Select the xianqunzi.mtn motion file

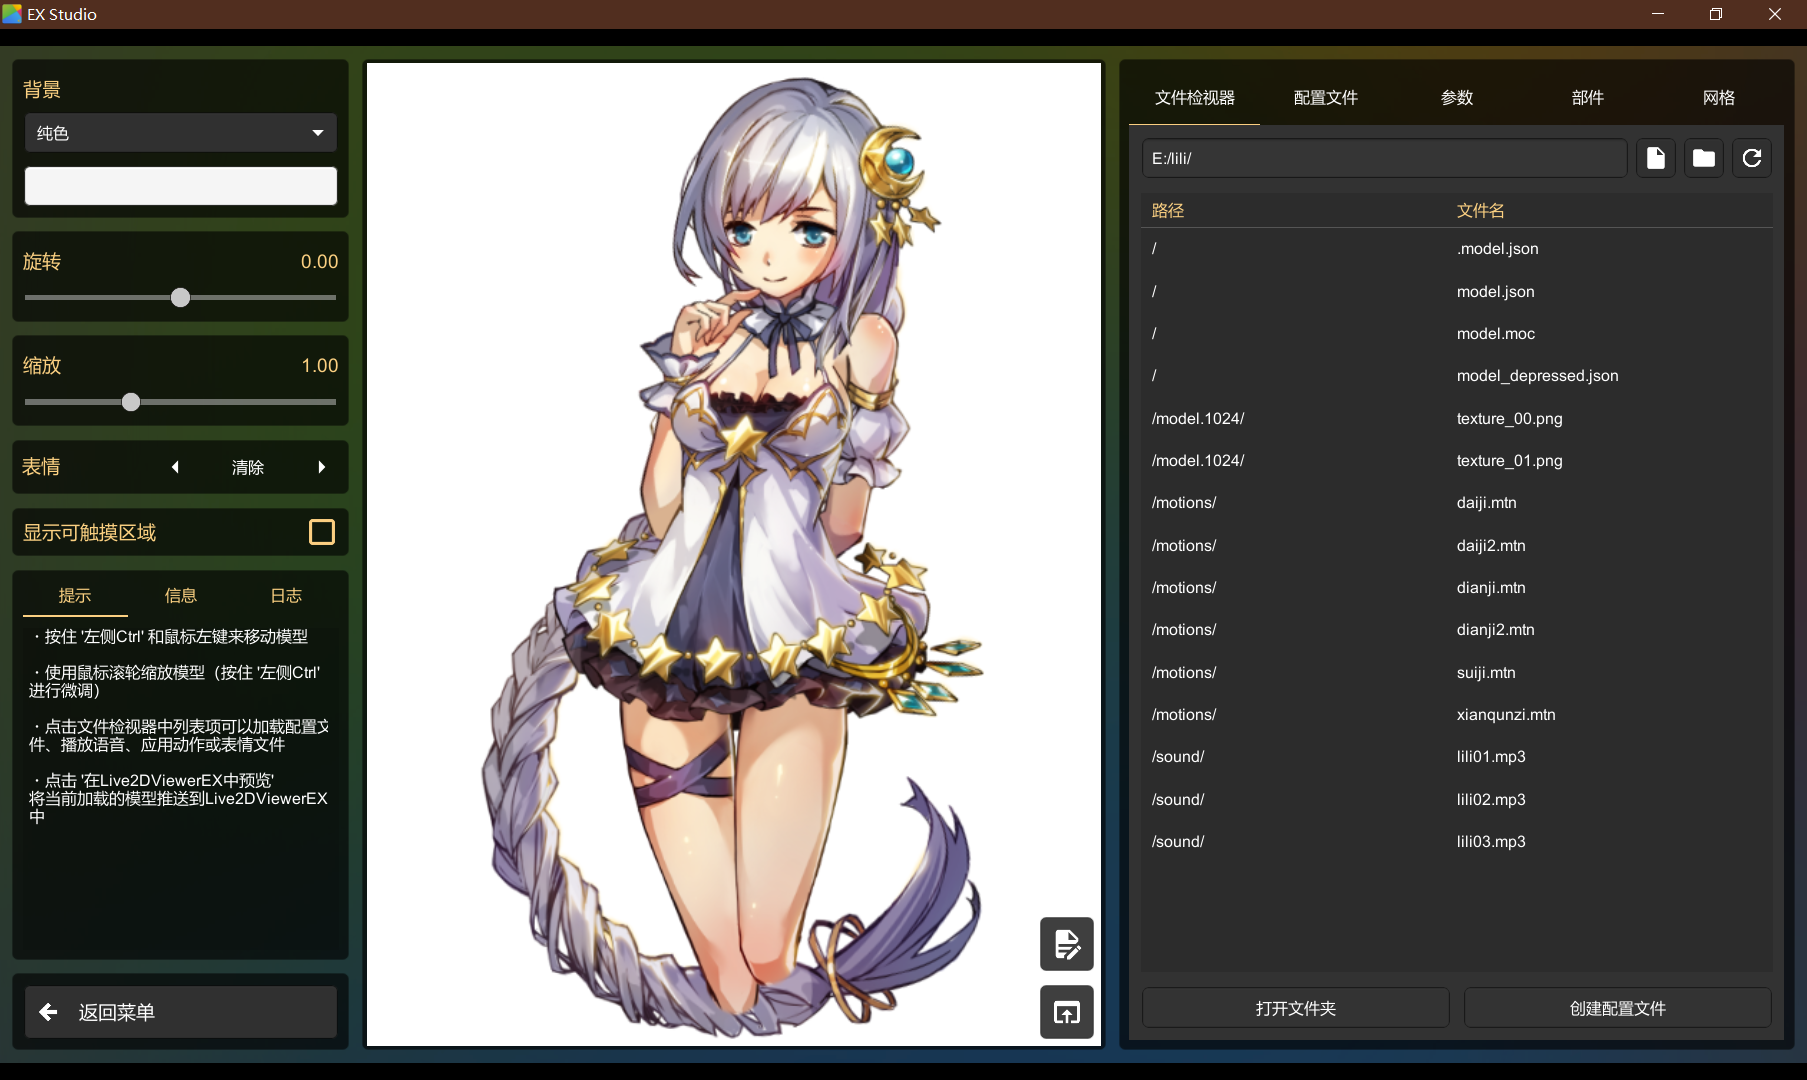pos(1457,714)
